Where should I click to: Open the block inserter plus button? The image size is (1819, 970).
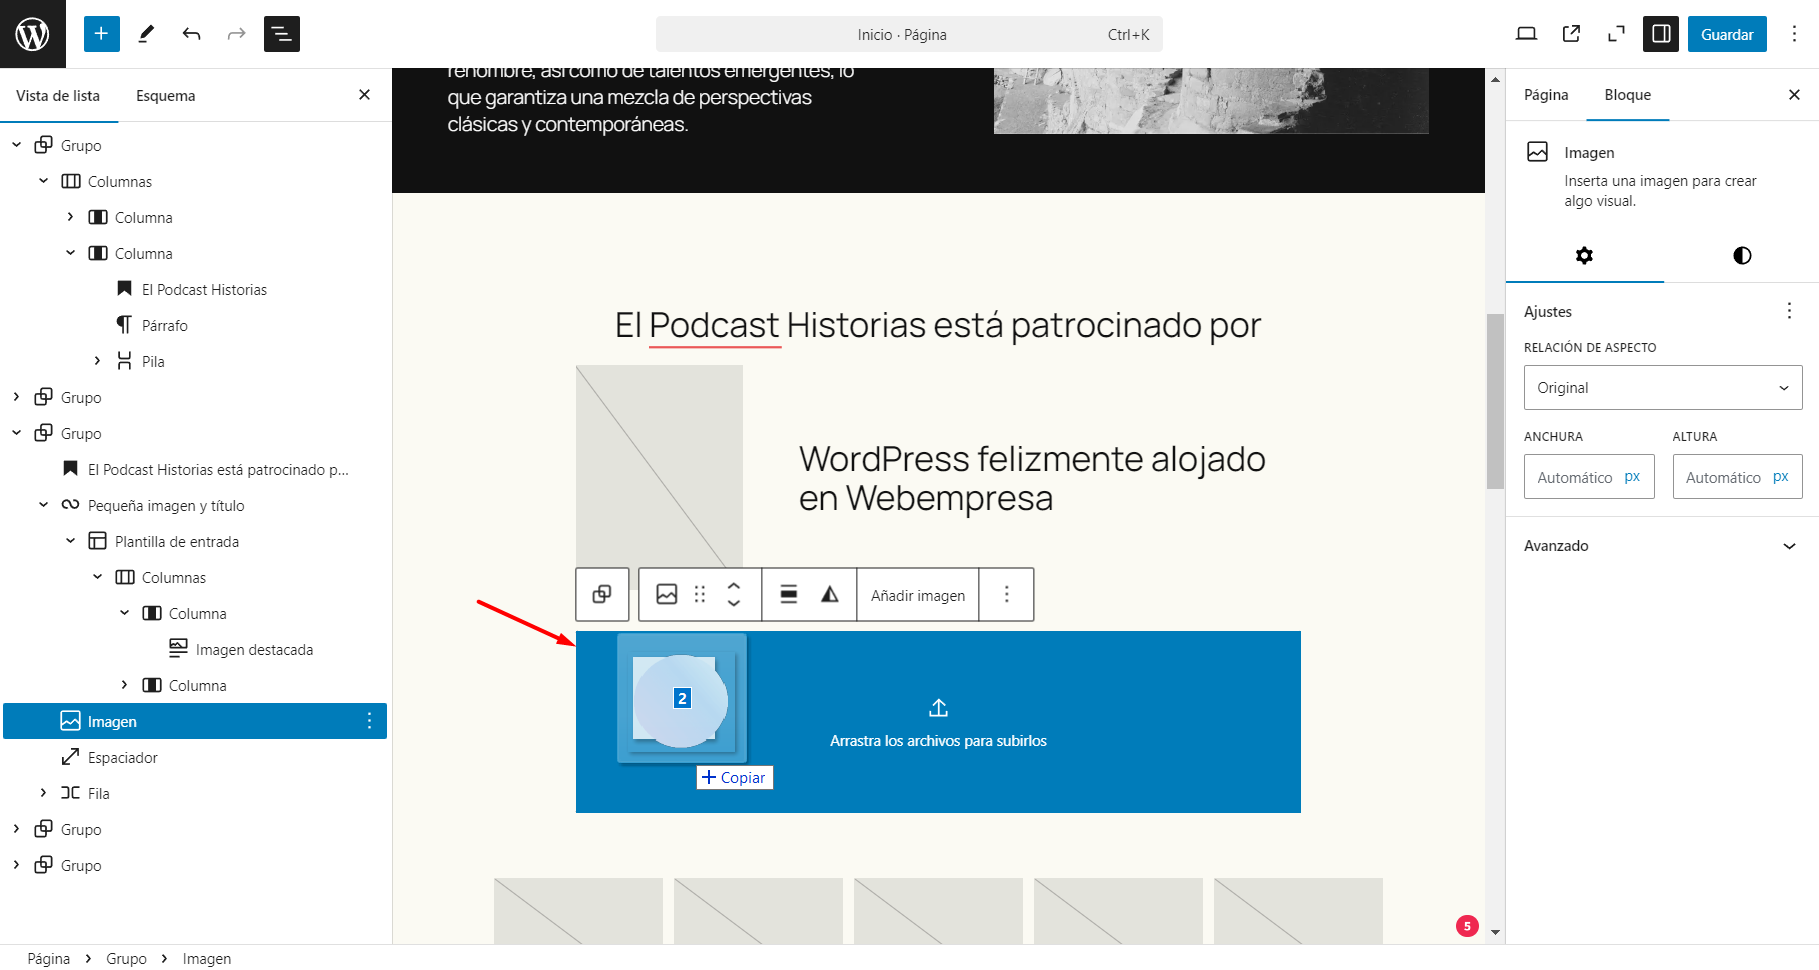101,34
